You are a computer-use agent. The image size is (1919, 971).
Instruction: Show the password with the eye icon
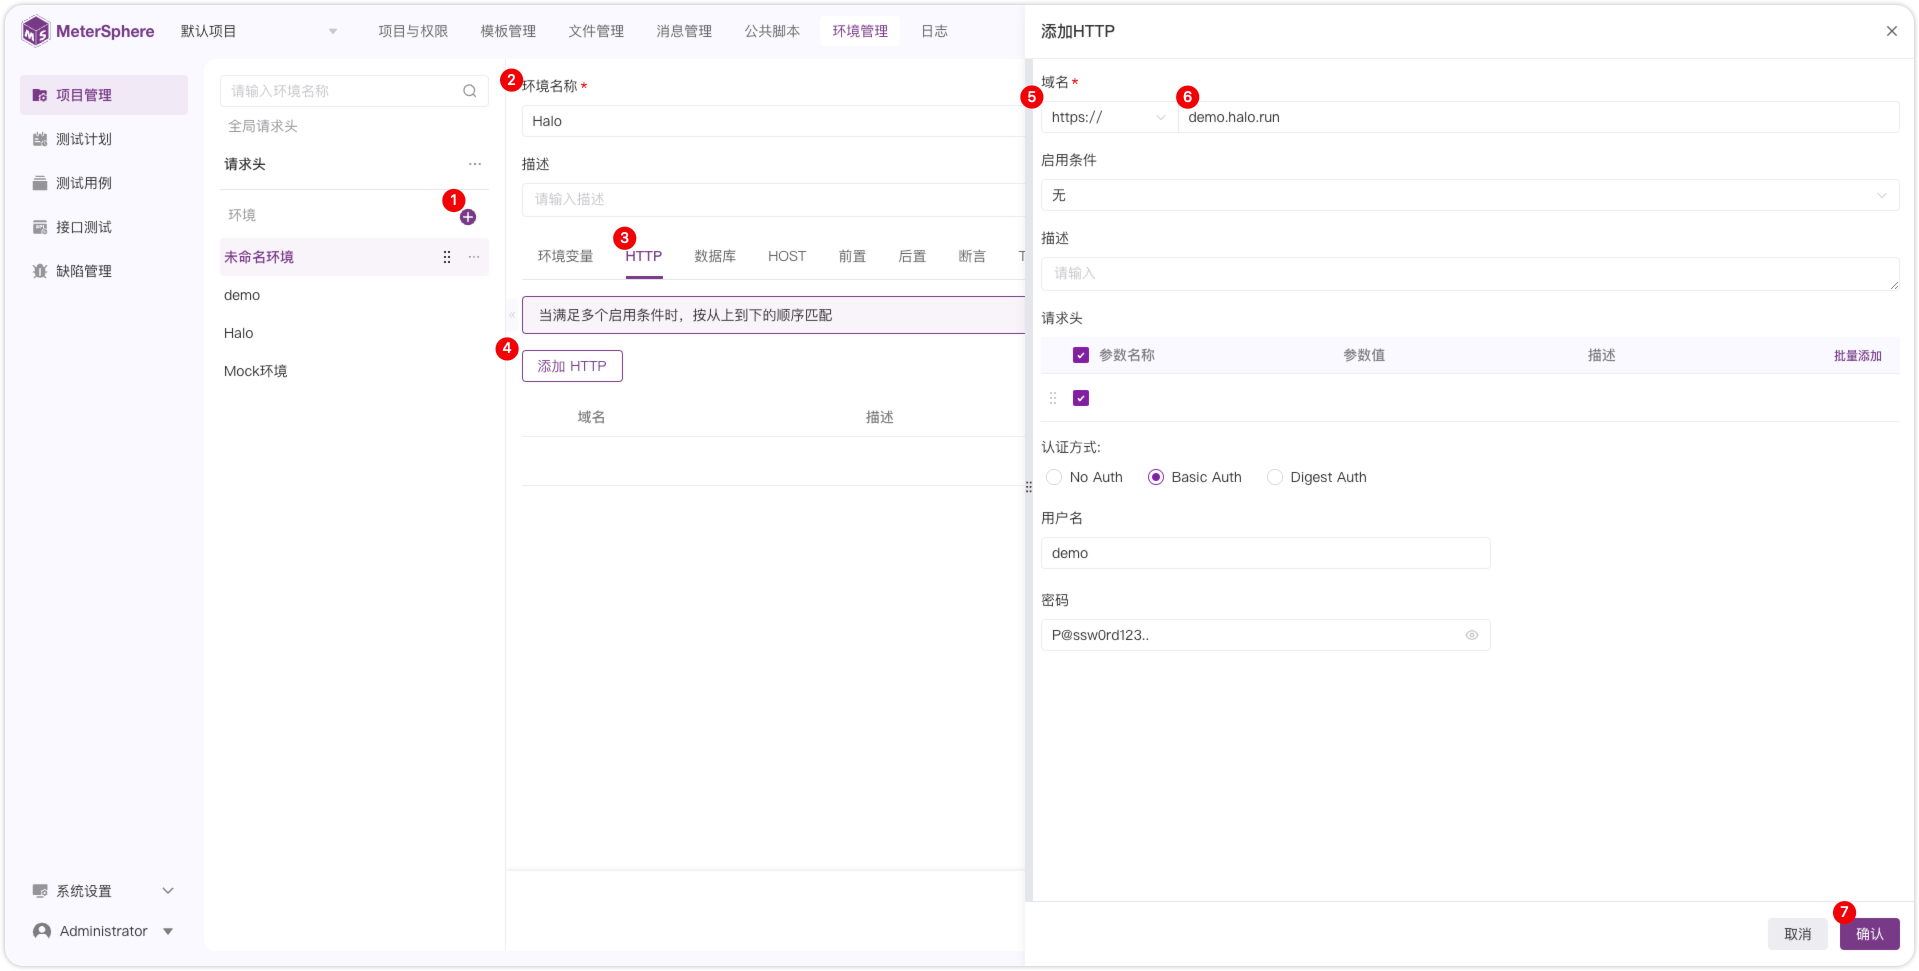tap(1472, 635)
